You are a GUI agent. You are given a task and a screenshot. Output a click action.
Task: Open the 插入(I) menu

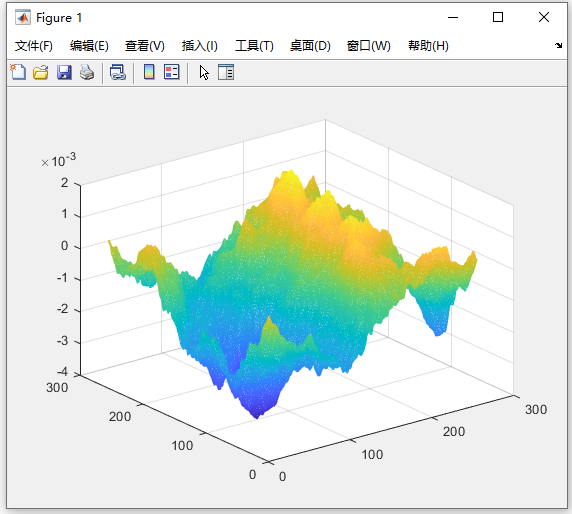pos(200,46)
